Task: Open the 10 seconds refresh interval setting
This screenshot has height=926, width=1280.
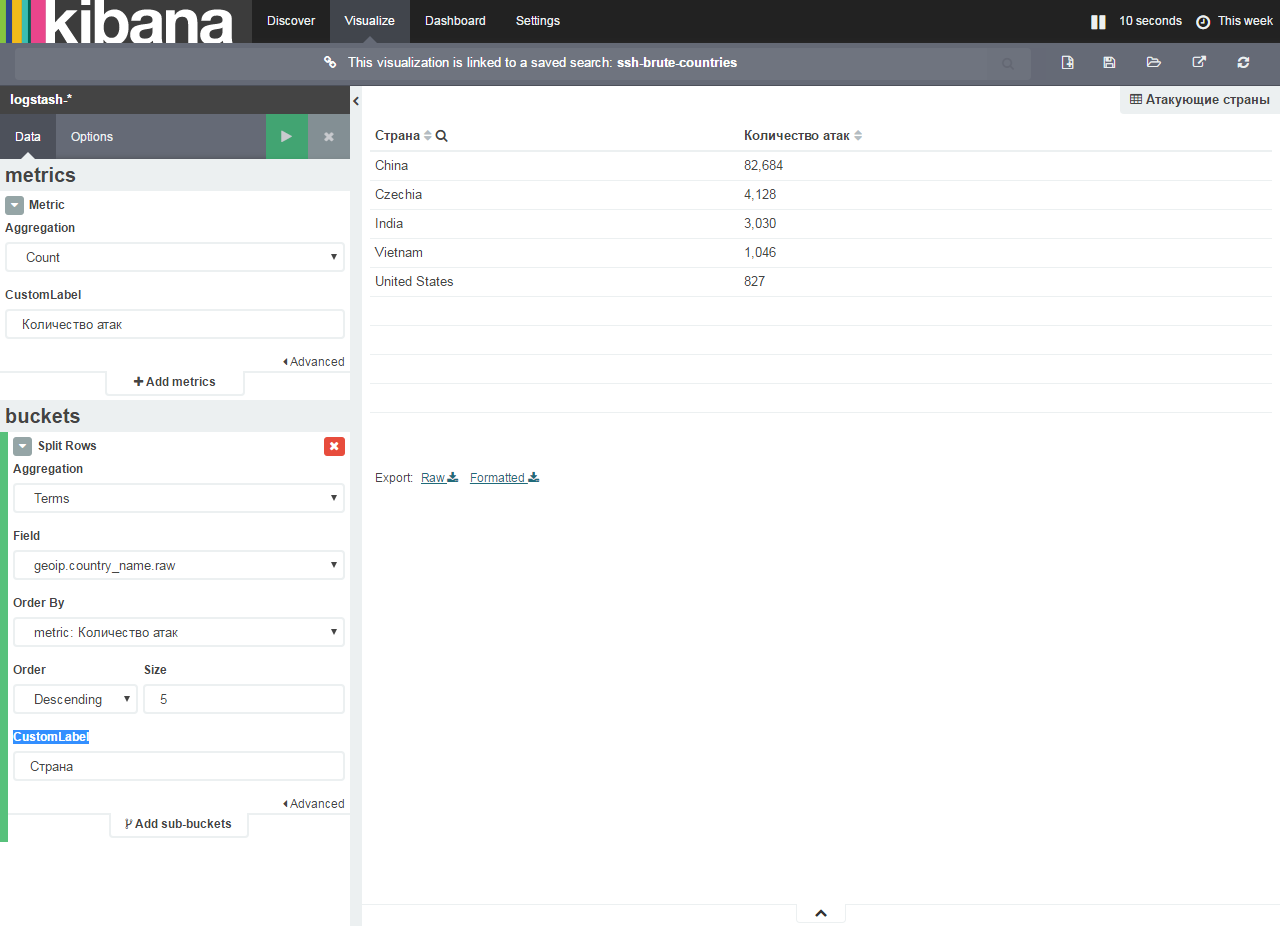Action: [x=1150, y=21]
